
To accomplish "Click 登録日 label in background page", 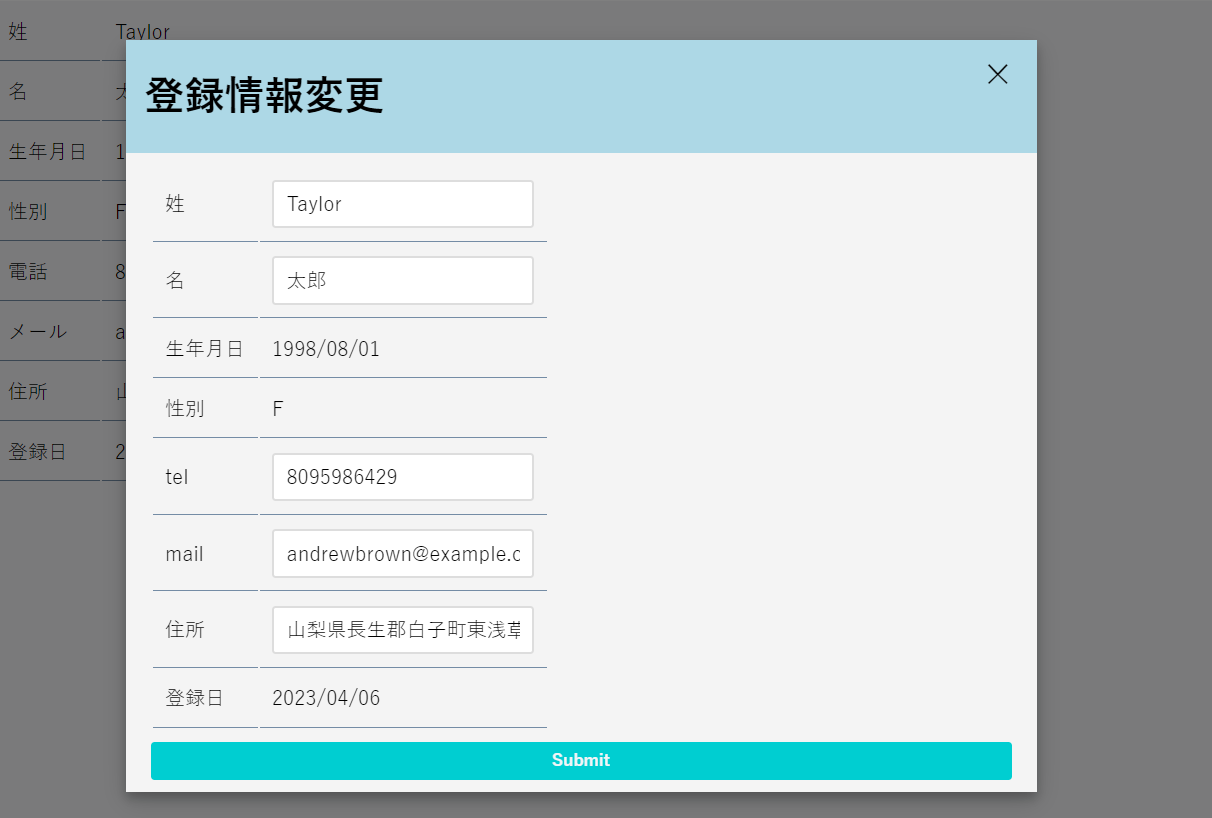I will tap(37, 451).
